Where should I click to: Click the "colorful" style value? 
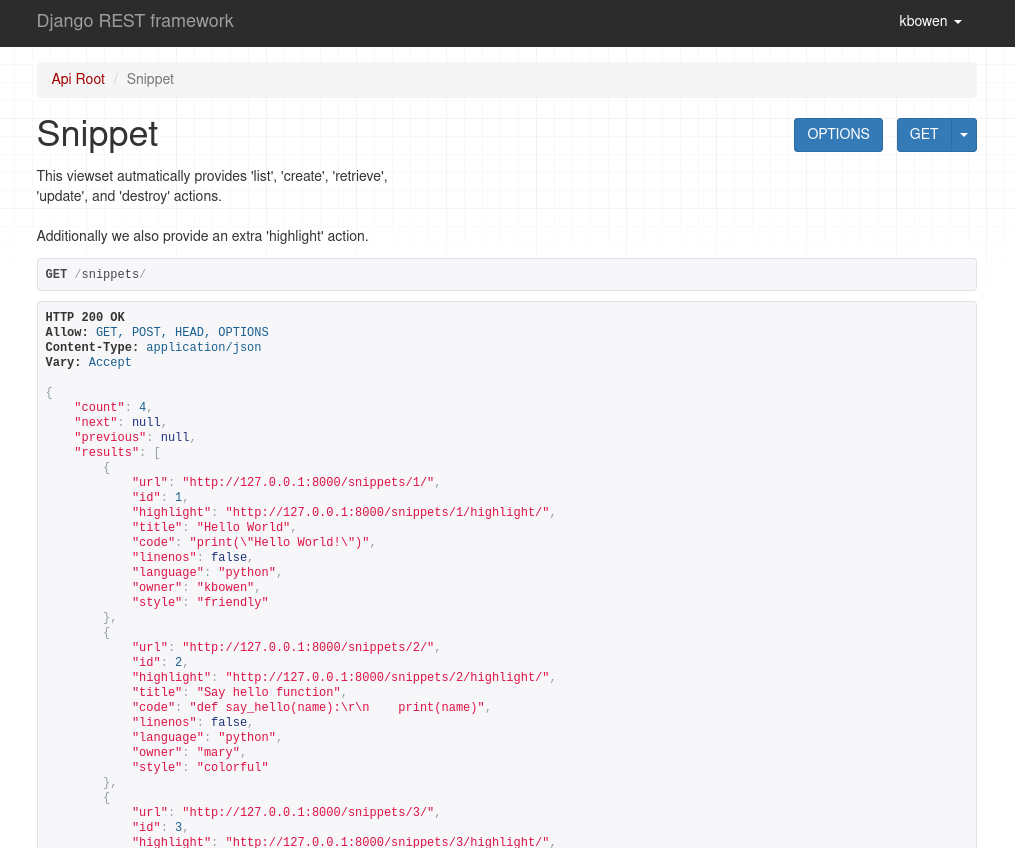232,767
